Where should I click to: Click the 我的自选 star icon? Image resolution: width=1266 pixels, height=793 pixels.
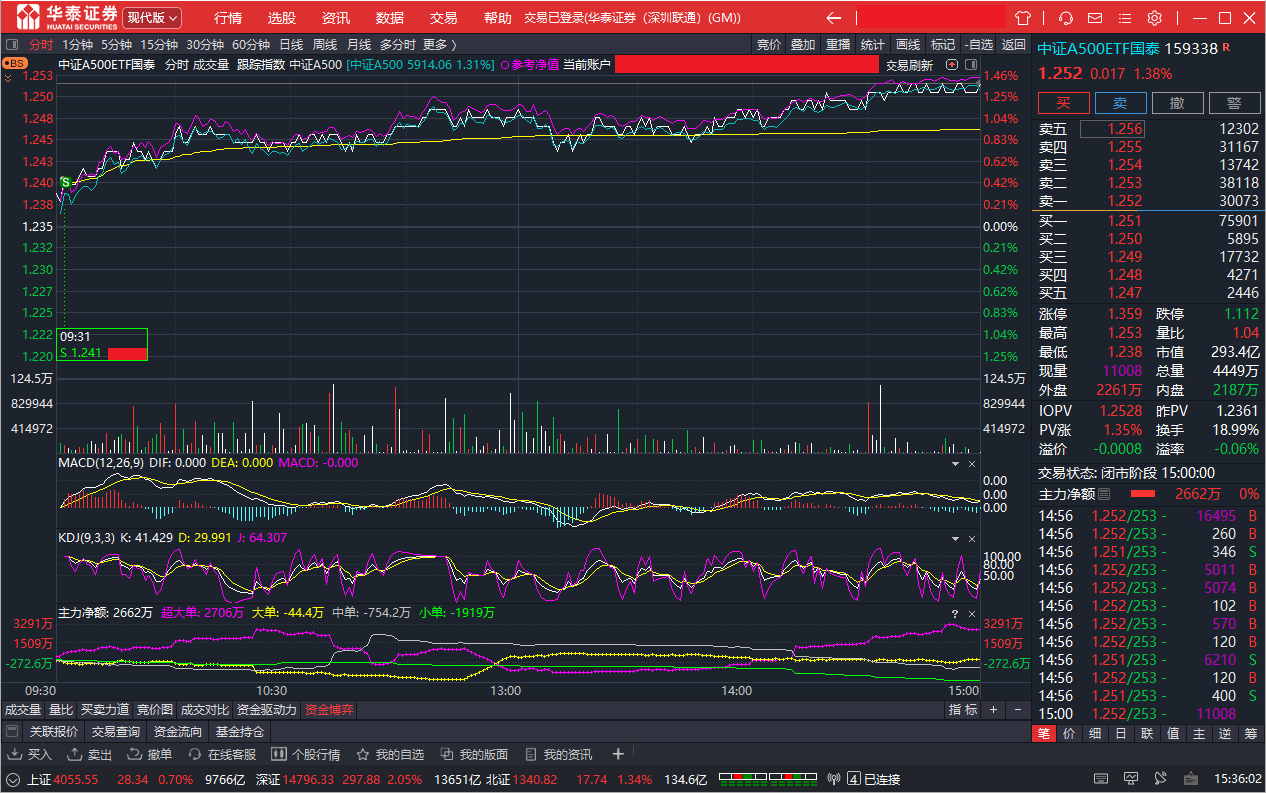click(363, 755)
